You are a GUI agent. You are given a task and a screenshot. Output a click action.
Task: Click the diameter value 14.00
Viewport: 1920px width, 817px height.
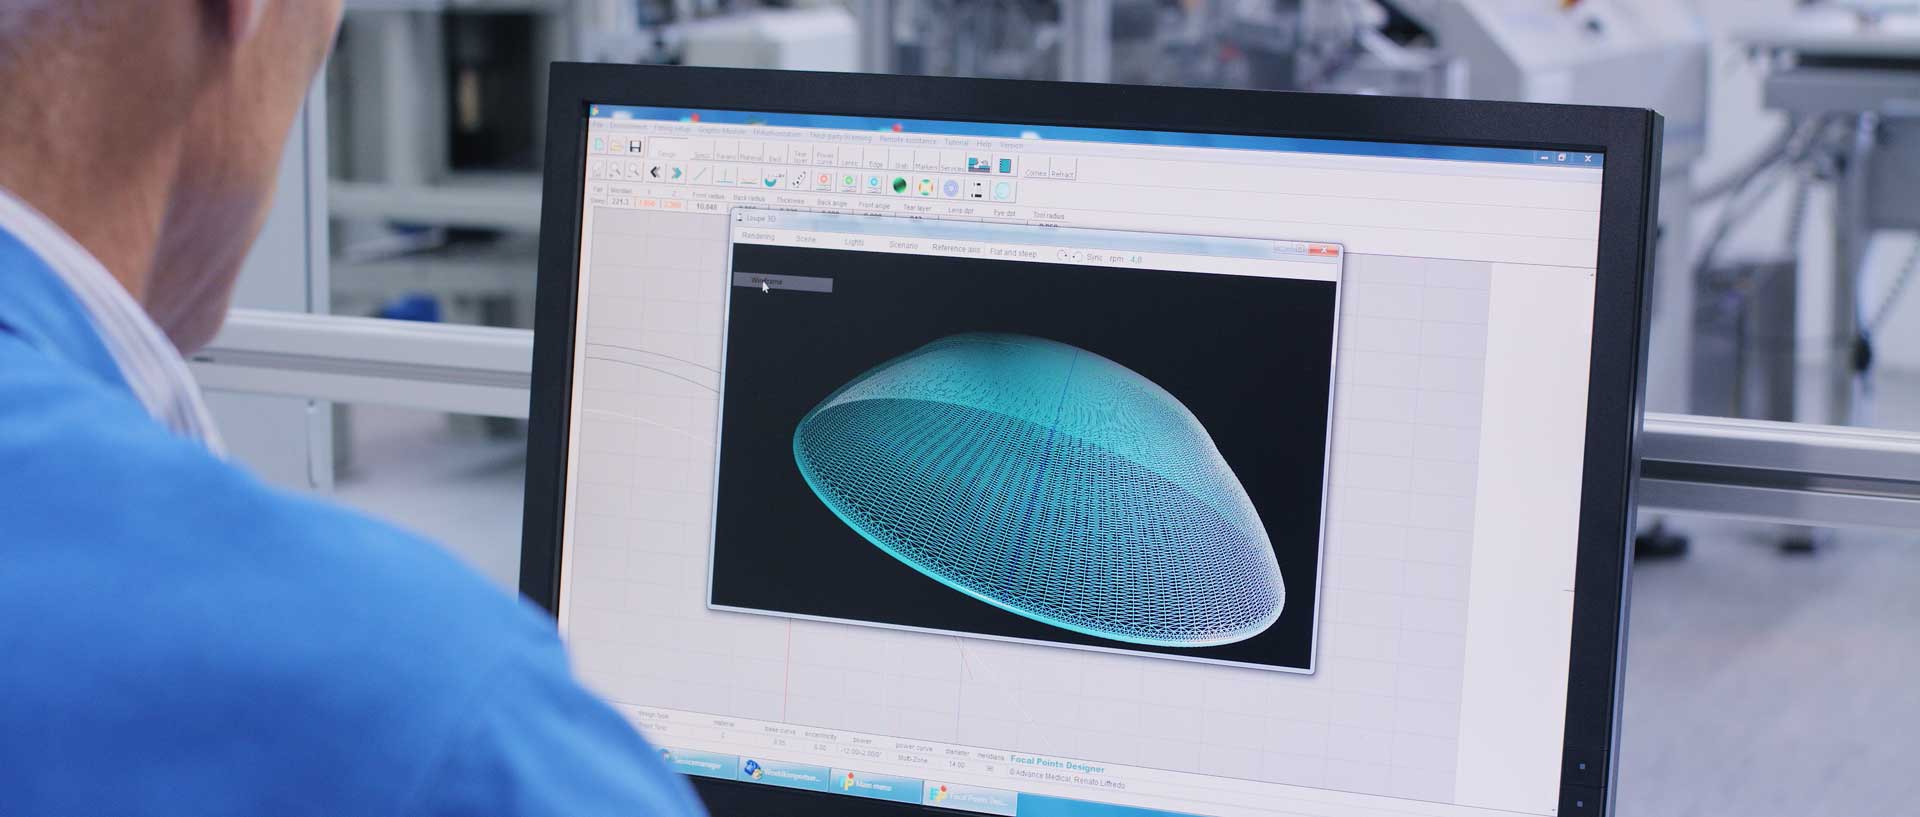tap(956, 764)
